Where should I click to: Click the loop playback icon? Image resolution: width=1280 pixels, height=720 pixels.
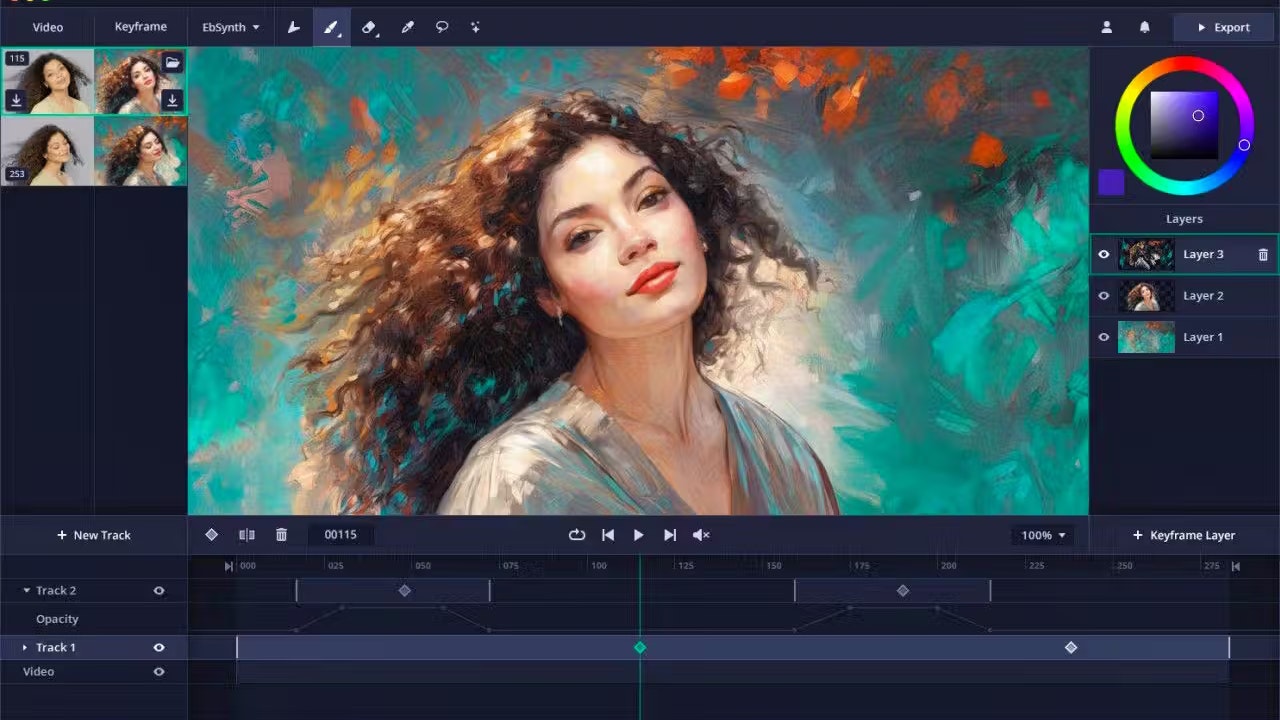pos(577,535)
